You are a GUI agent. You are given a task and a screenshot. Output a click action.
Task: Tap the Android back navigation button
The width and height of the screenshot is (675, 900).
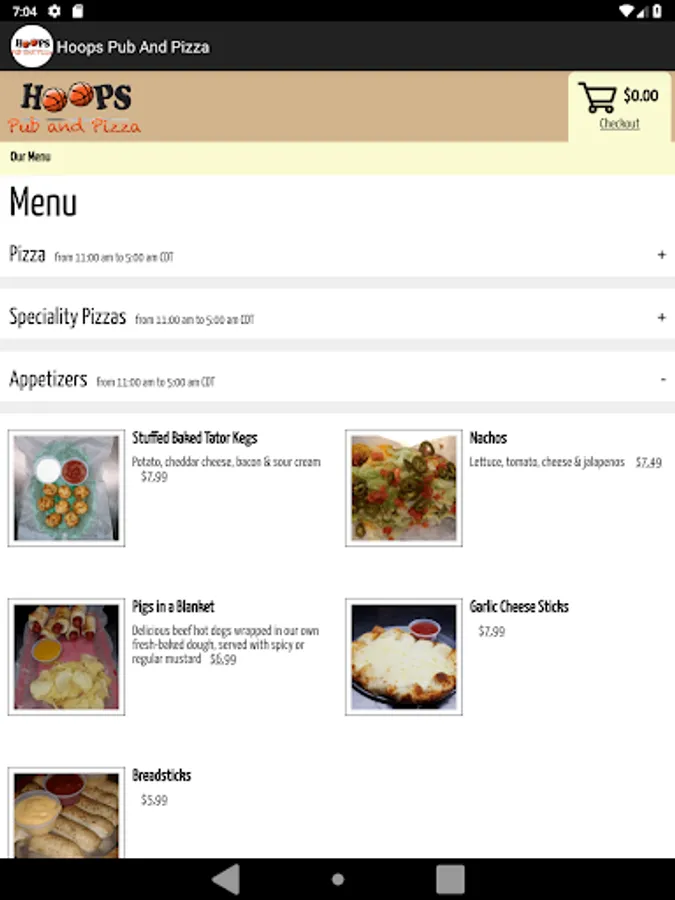pyautogui.click(x=226, y=879)
